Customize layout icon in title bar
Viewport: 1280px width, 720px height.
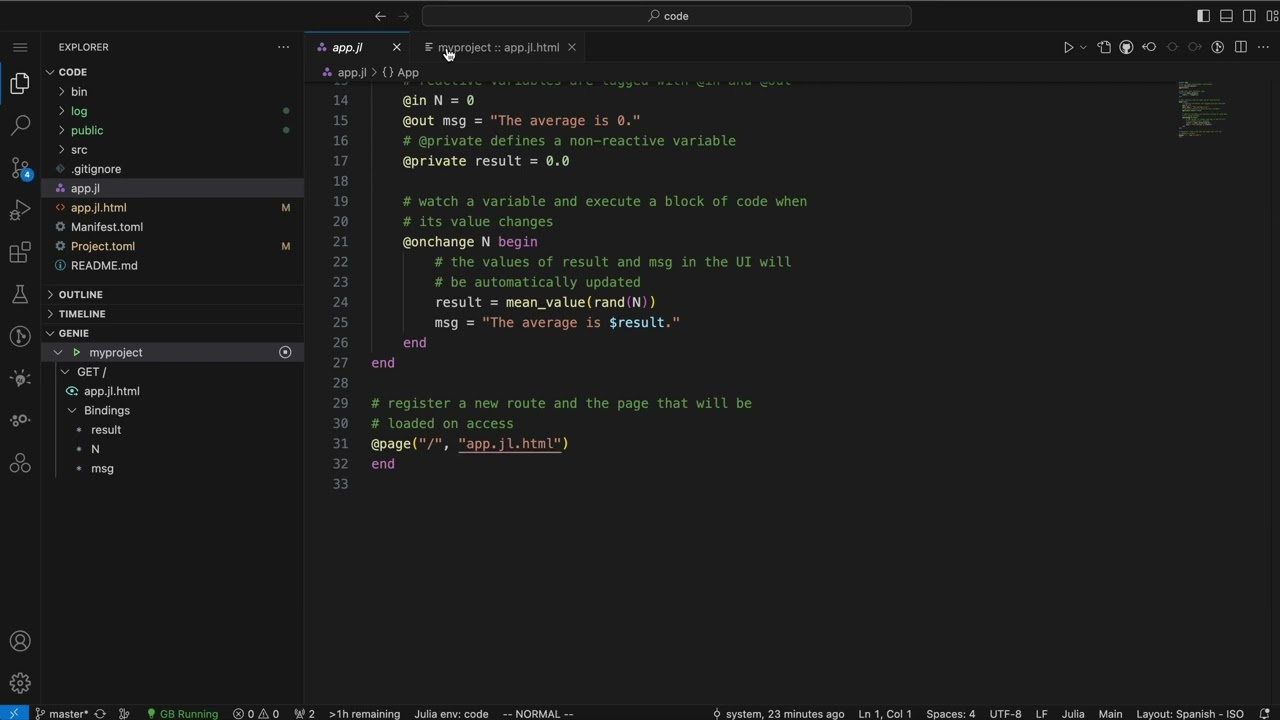[1272, 16]
